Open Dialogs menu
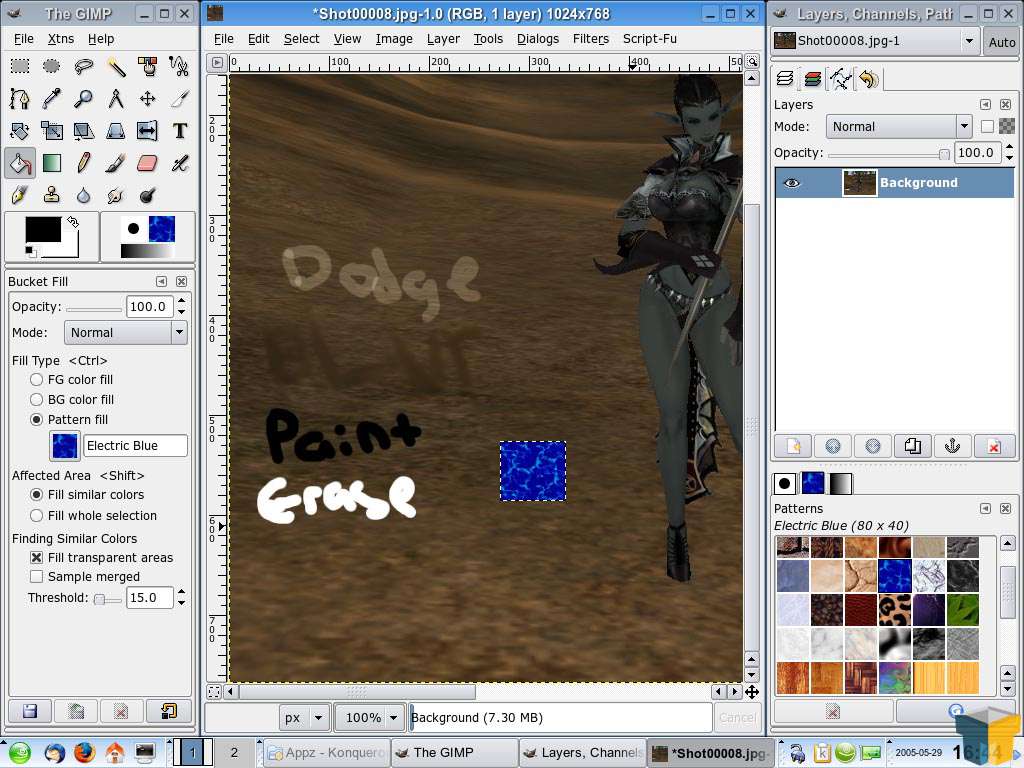Image resolution: width=1024 pixels, height=768 pixels. (x=537, y=39)
